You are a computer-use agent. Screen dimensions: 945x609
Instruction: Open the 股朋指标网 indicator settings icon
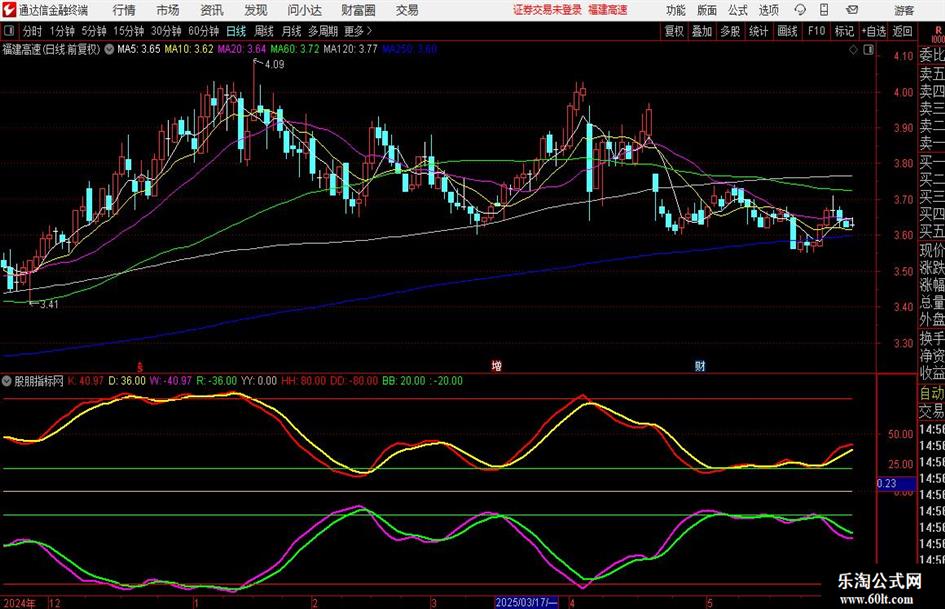pos(7,381)
